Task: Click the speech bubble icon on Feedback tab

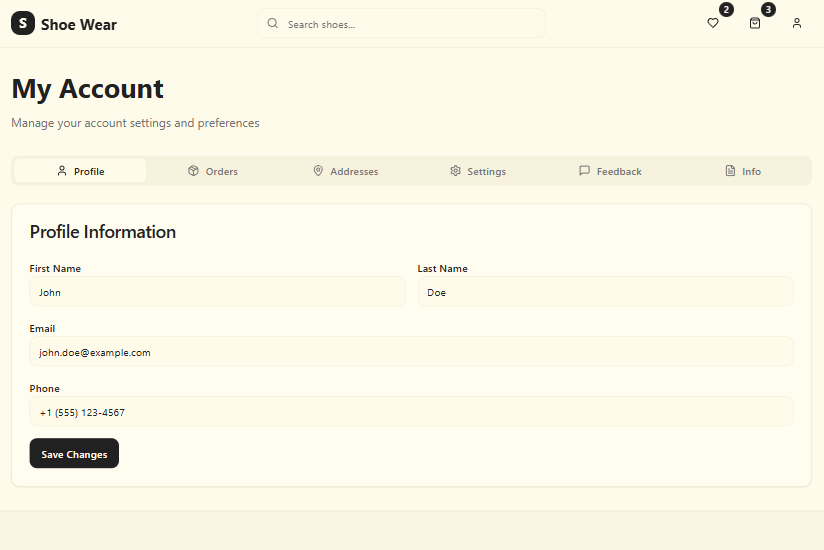Action: tap(584, 171)
